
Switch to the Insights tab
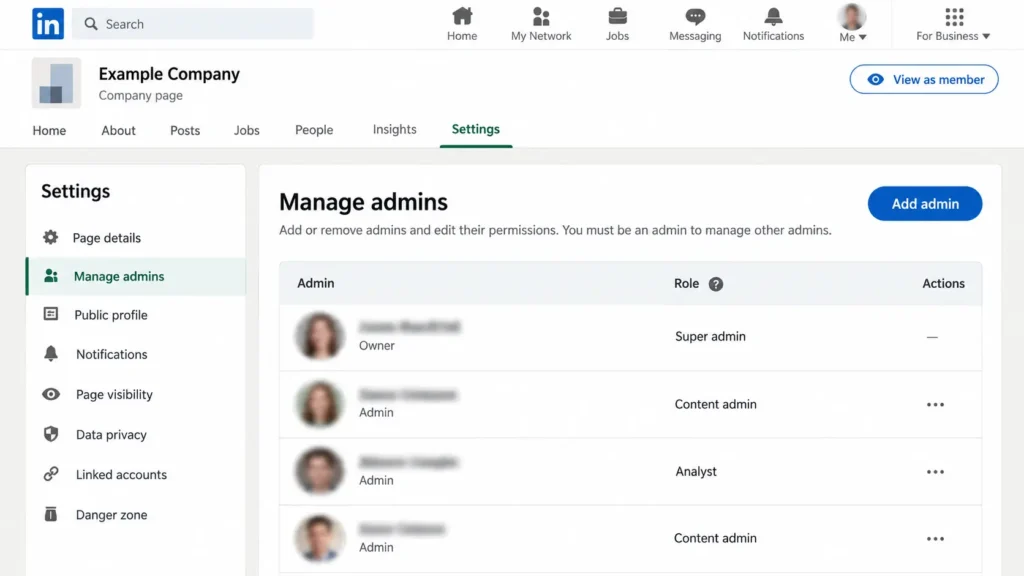[394, 129]
